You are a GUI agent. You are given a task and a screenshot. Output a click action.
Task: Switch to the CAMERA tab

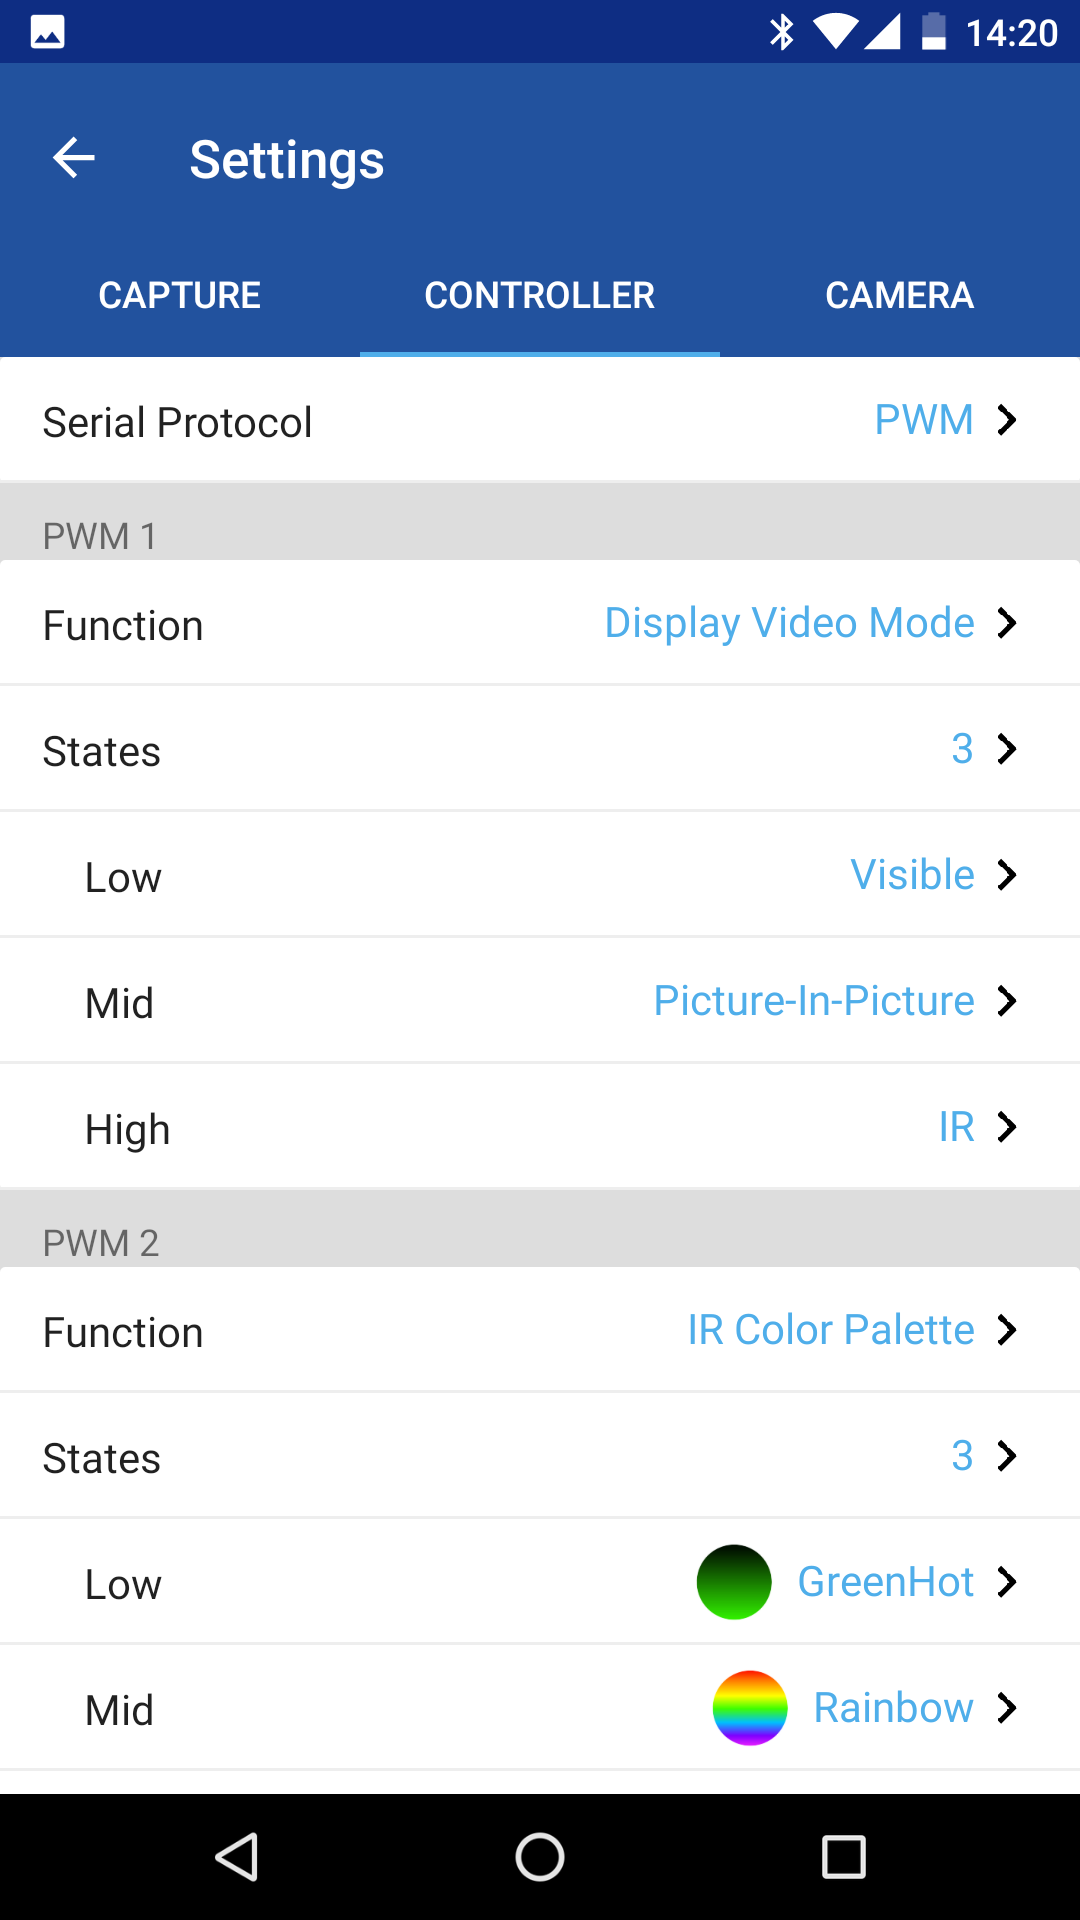899,296
